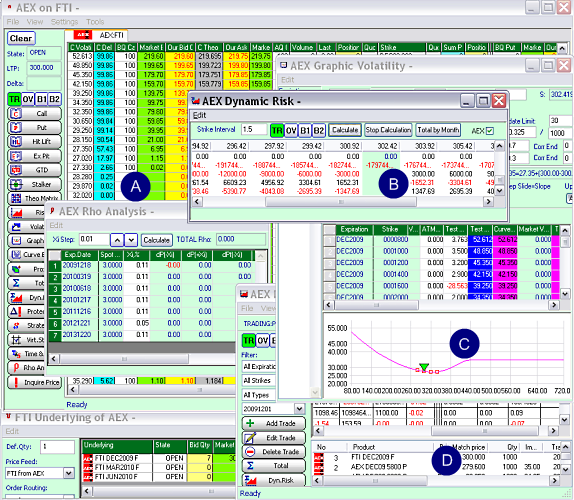Toggle B2 mode in main AEX window
Viewport: 574px width, 500px height.
[54, 99]
